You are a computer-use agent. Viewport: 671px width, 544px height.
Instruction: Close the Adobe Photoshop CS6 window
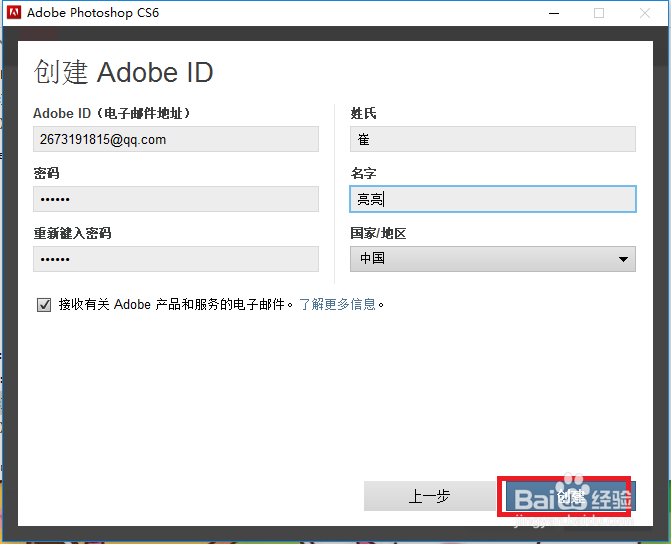point(645,13)
